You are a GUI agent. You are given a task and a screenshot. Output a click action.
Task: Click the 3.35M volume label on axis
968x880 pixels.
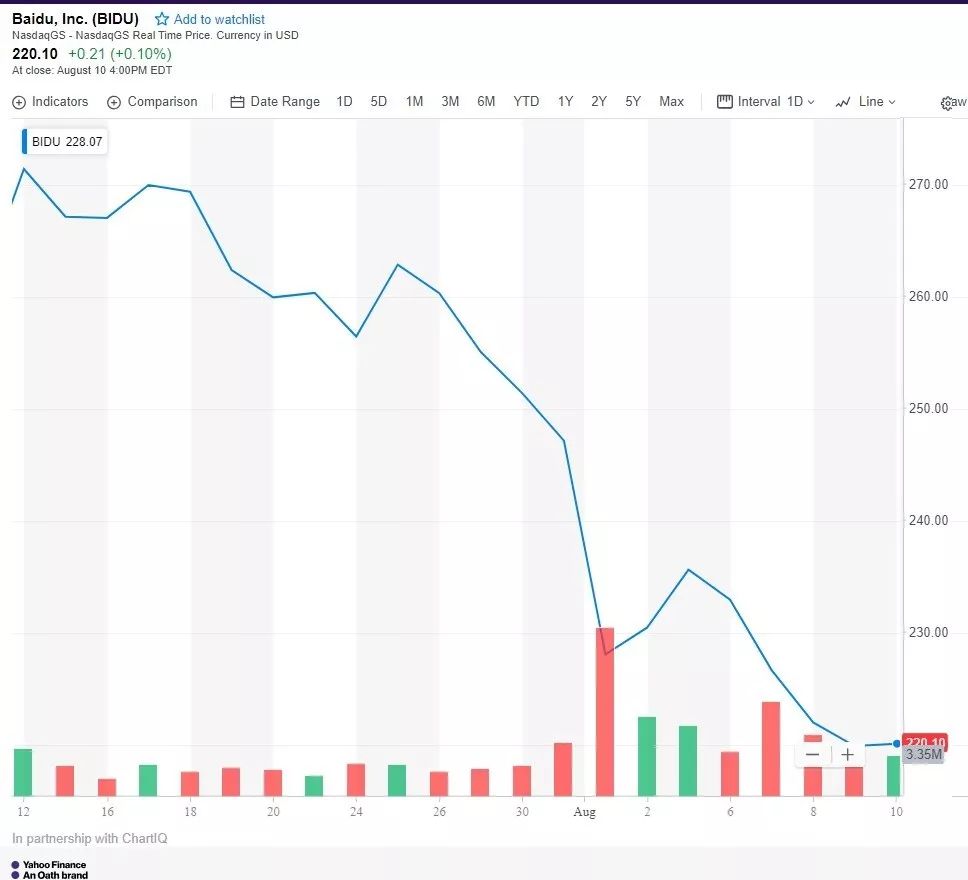tap(924, 755)
